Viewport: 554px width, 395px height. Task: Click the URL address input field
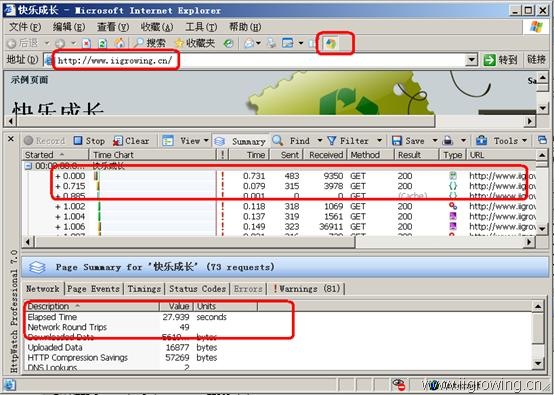(x=260, y=60)
